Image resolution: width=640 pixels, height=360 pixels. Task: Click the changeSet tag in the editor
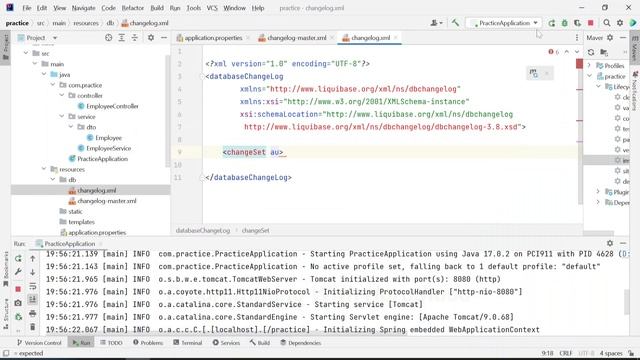point(244,152)
